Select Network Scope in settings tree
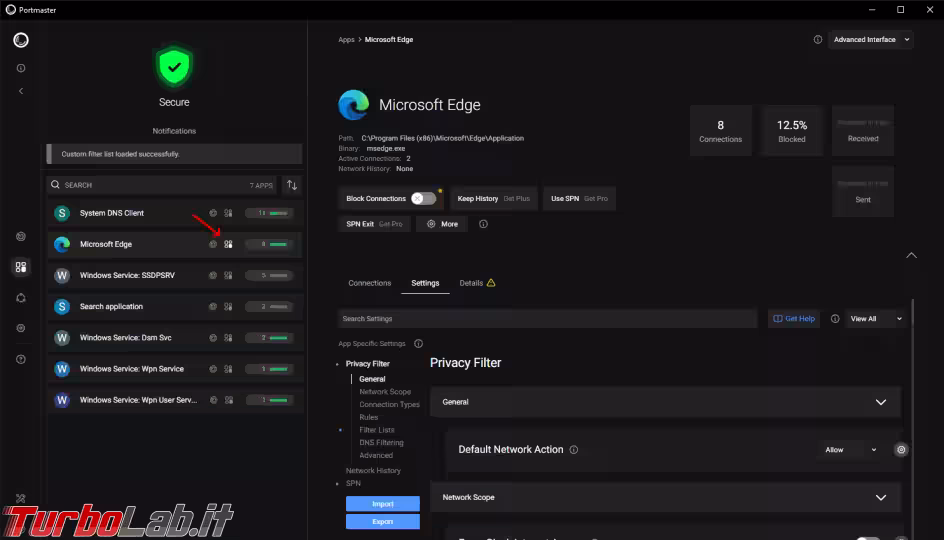This screenshot has height=540, width=944. 385,392
